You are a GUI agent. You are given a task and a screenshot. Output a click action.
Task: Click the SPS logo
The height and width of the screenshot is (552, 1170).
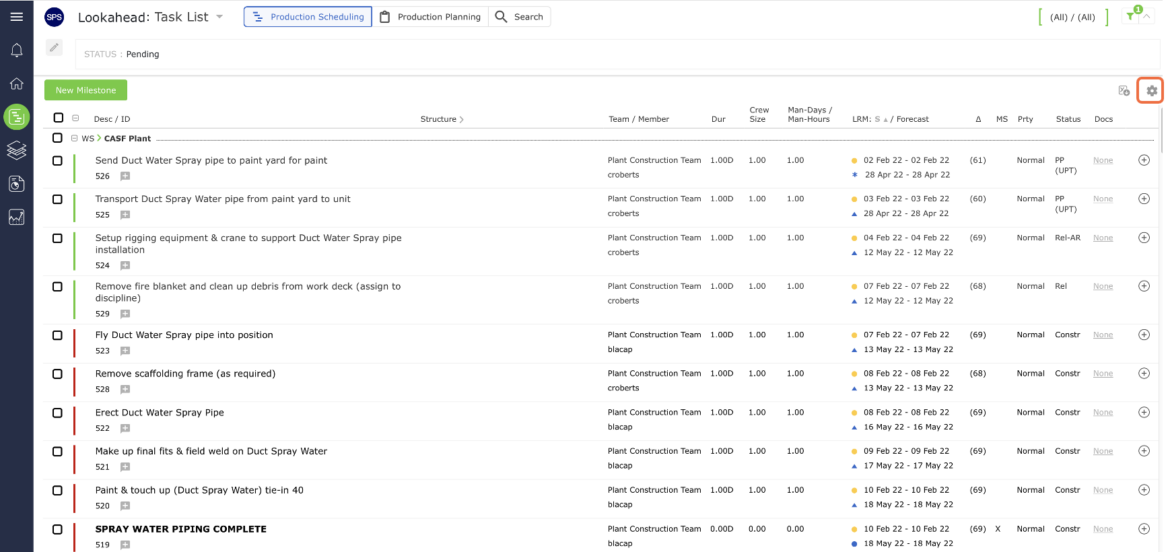point(54,16)
